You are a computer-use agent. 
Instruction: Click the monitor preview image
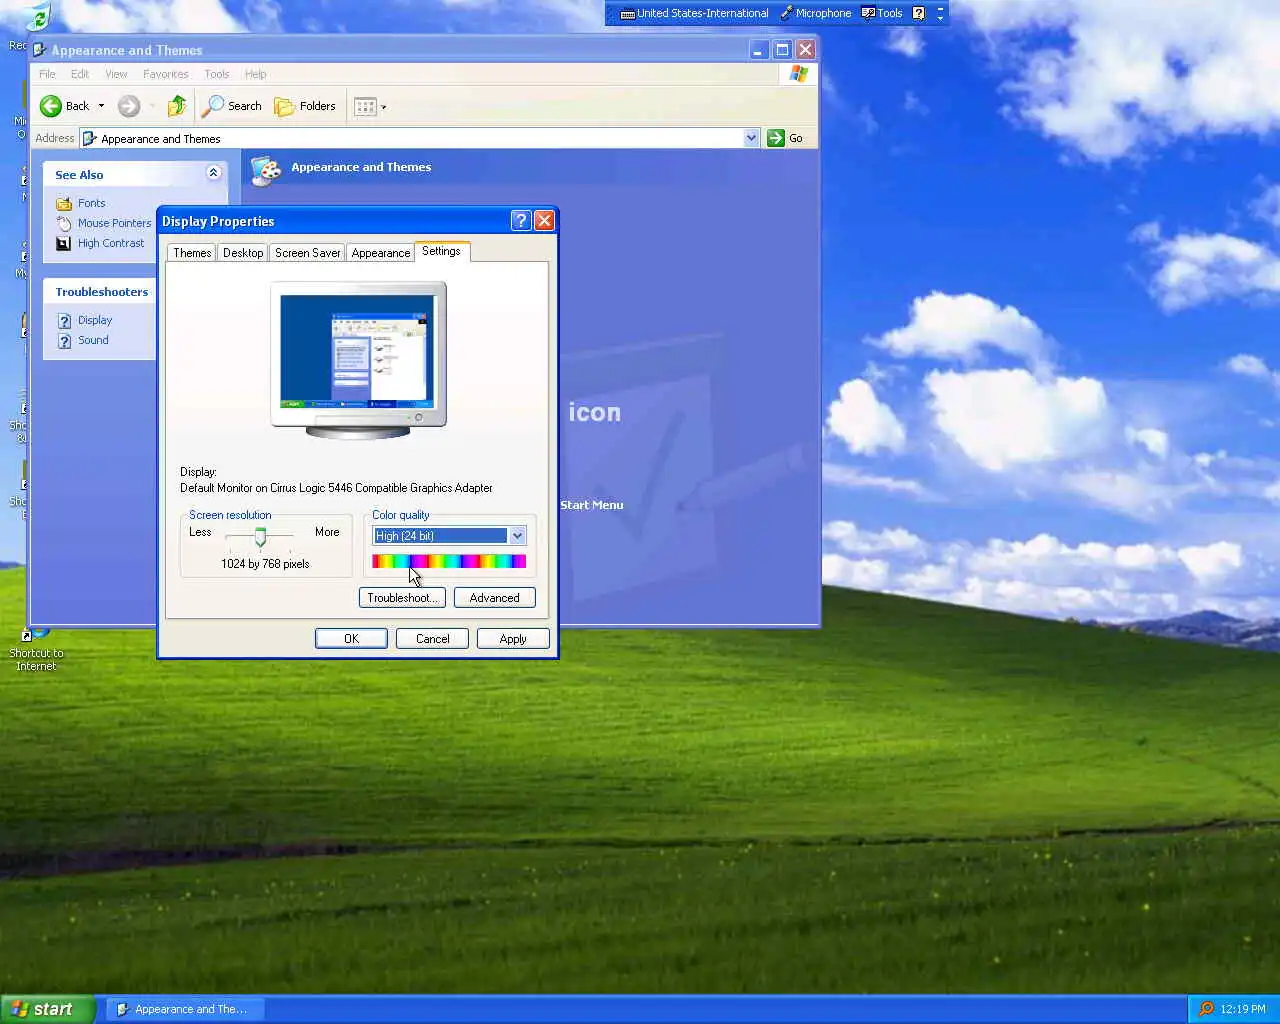(x=358, y=360)
